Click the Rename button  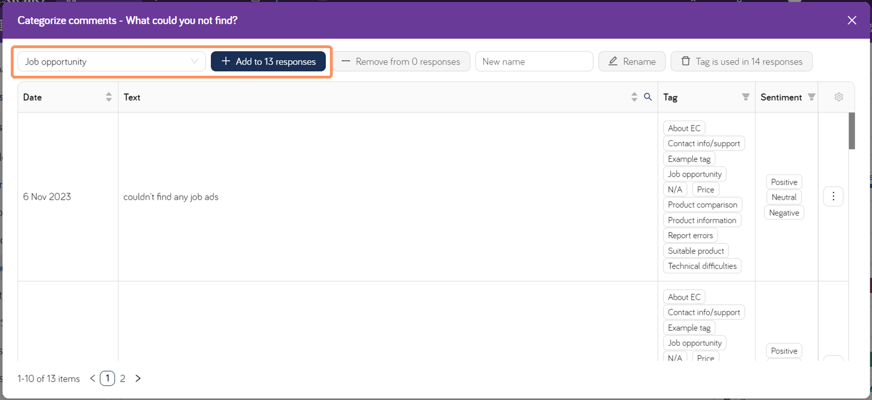pyautogui.click(x=632, y=62)
